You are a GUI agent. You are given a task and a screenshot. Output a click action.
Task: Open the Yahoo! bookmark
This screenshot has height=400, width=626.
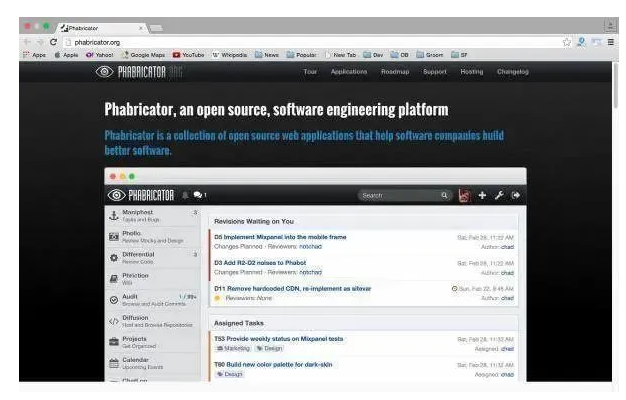[100, 55]
